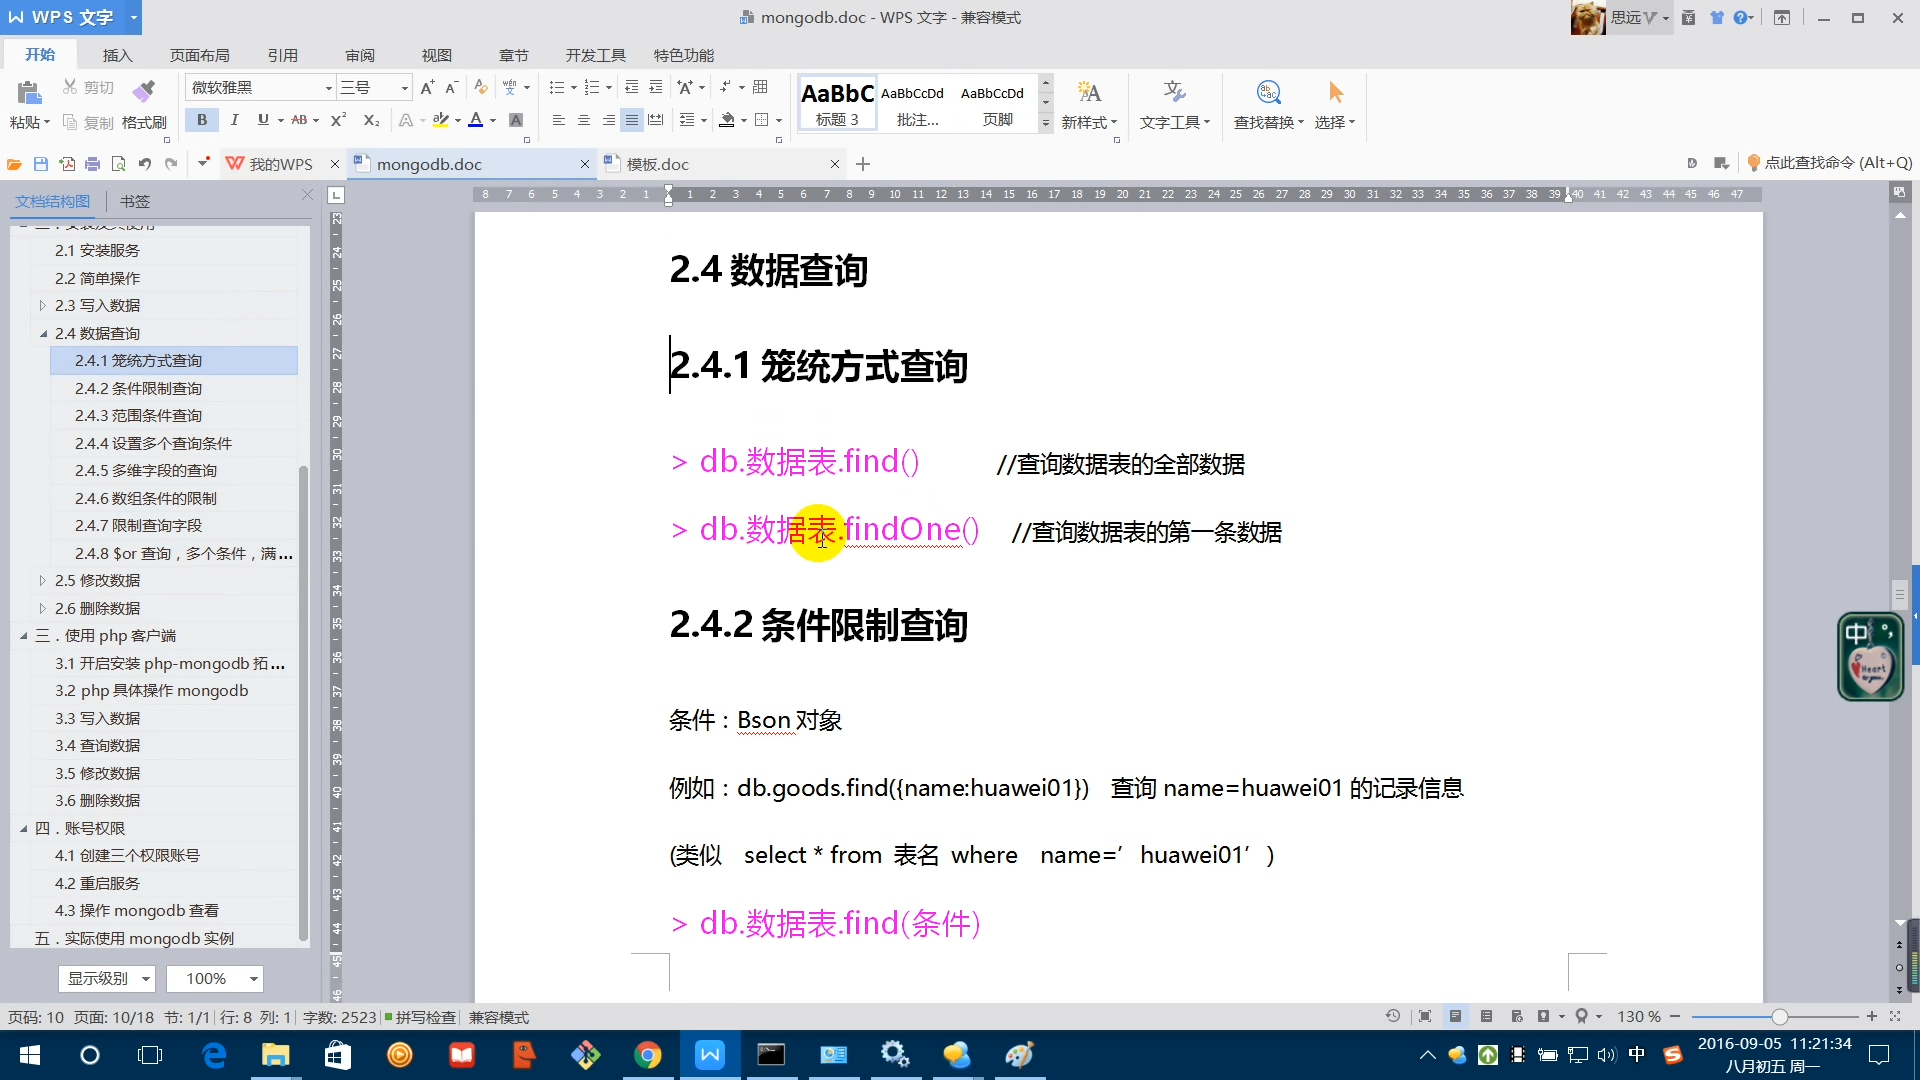Toggle page layout view in status bar
Image resolution: width=1920 pixels, height=1080 pixels.
coord(1456,1017)
